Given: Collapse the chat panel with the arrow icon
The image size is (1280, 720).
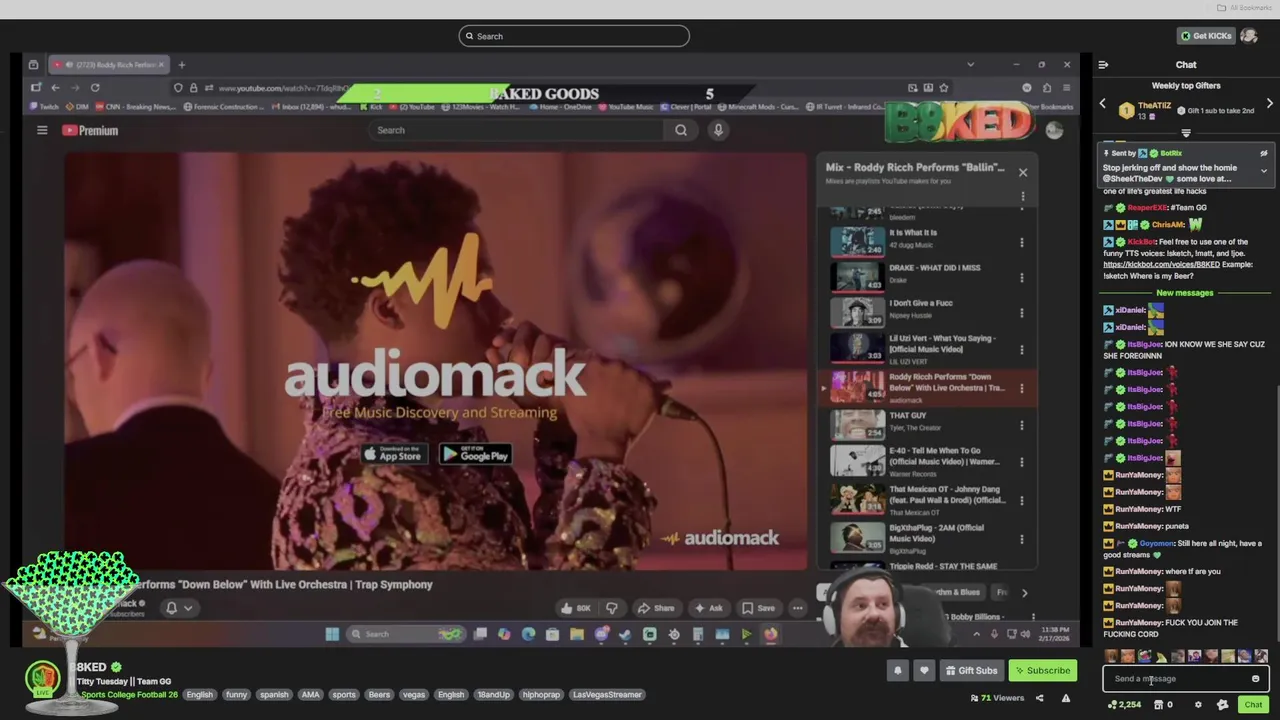Looking at the screenshot, I should pyautogui.click(x=1103, y=65).
